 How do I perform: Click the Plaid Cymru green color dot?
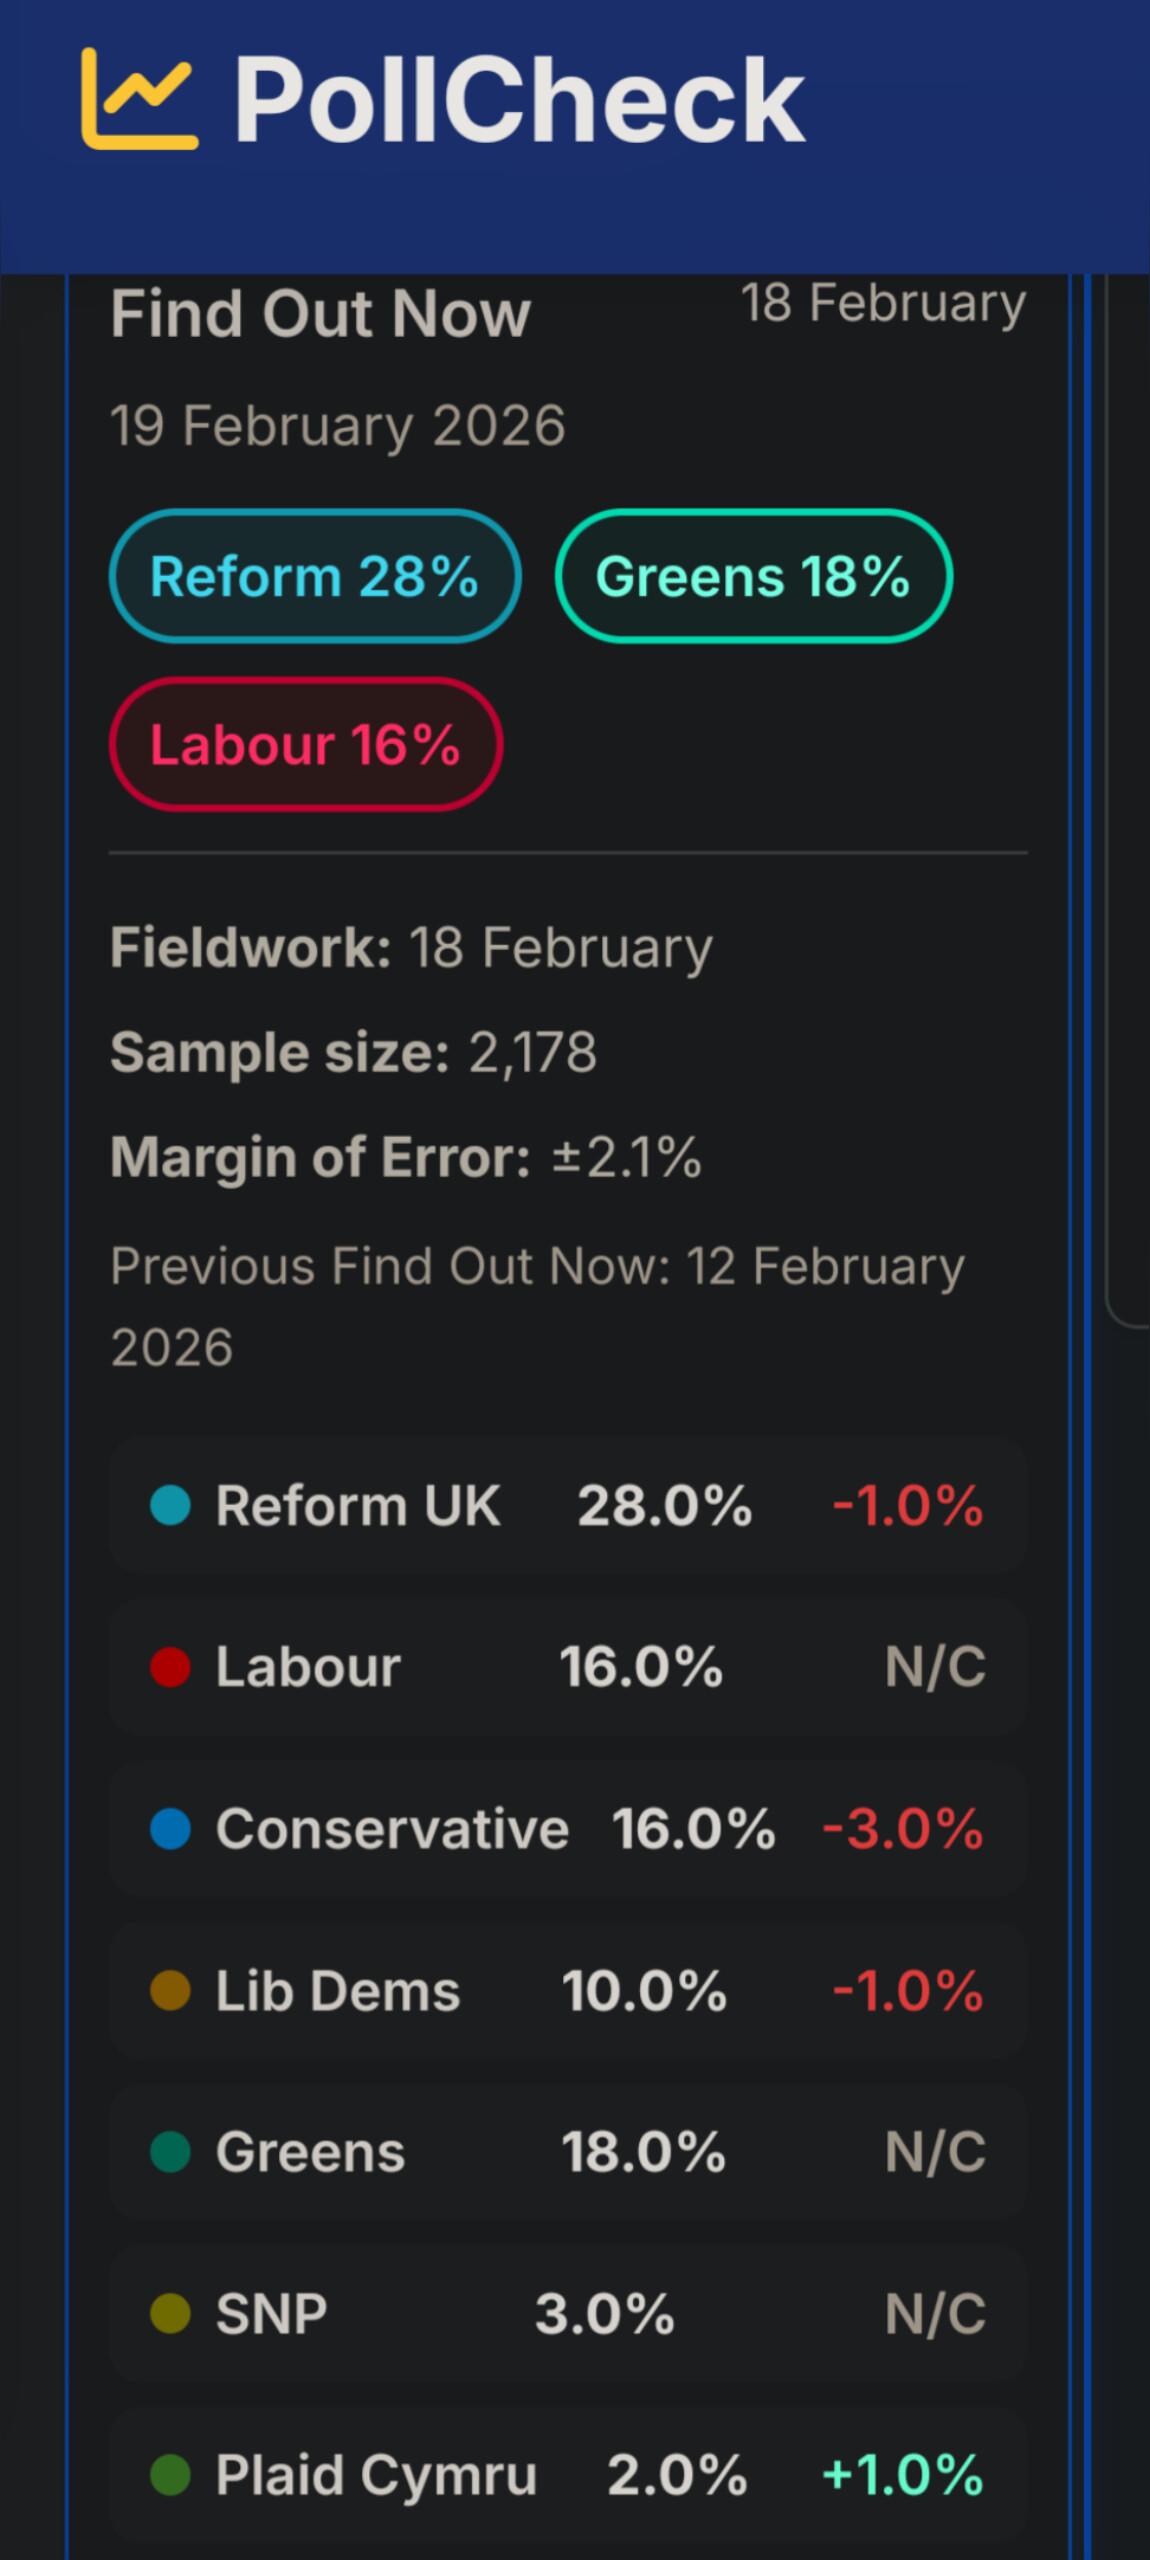pos(170,2475)
